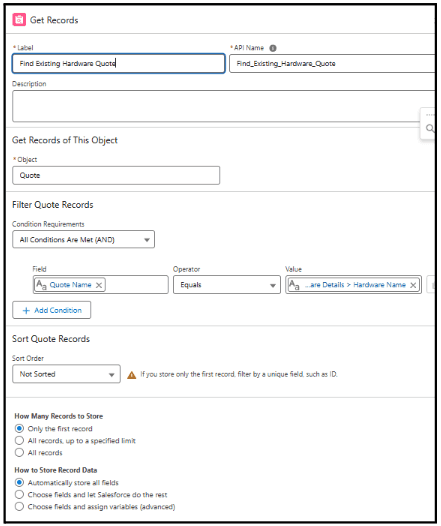
Task: Click the warning triangle icon near Sort Order
Action: (131, 375)
